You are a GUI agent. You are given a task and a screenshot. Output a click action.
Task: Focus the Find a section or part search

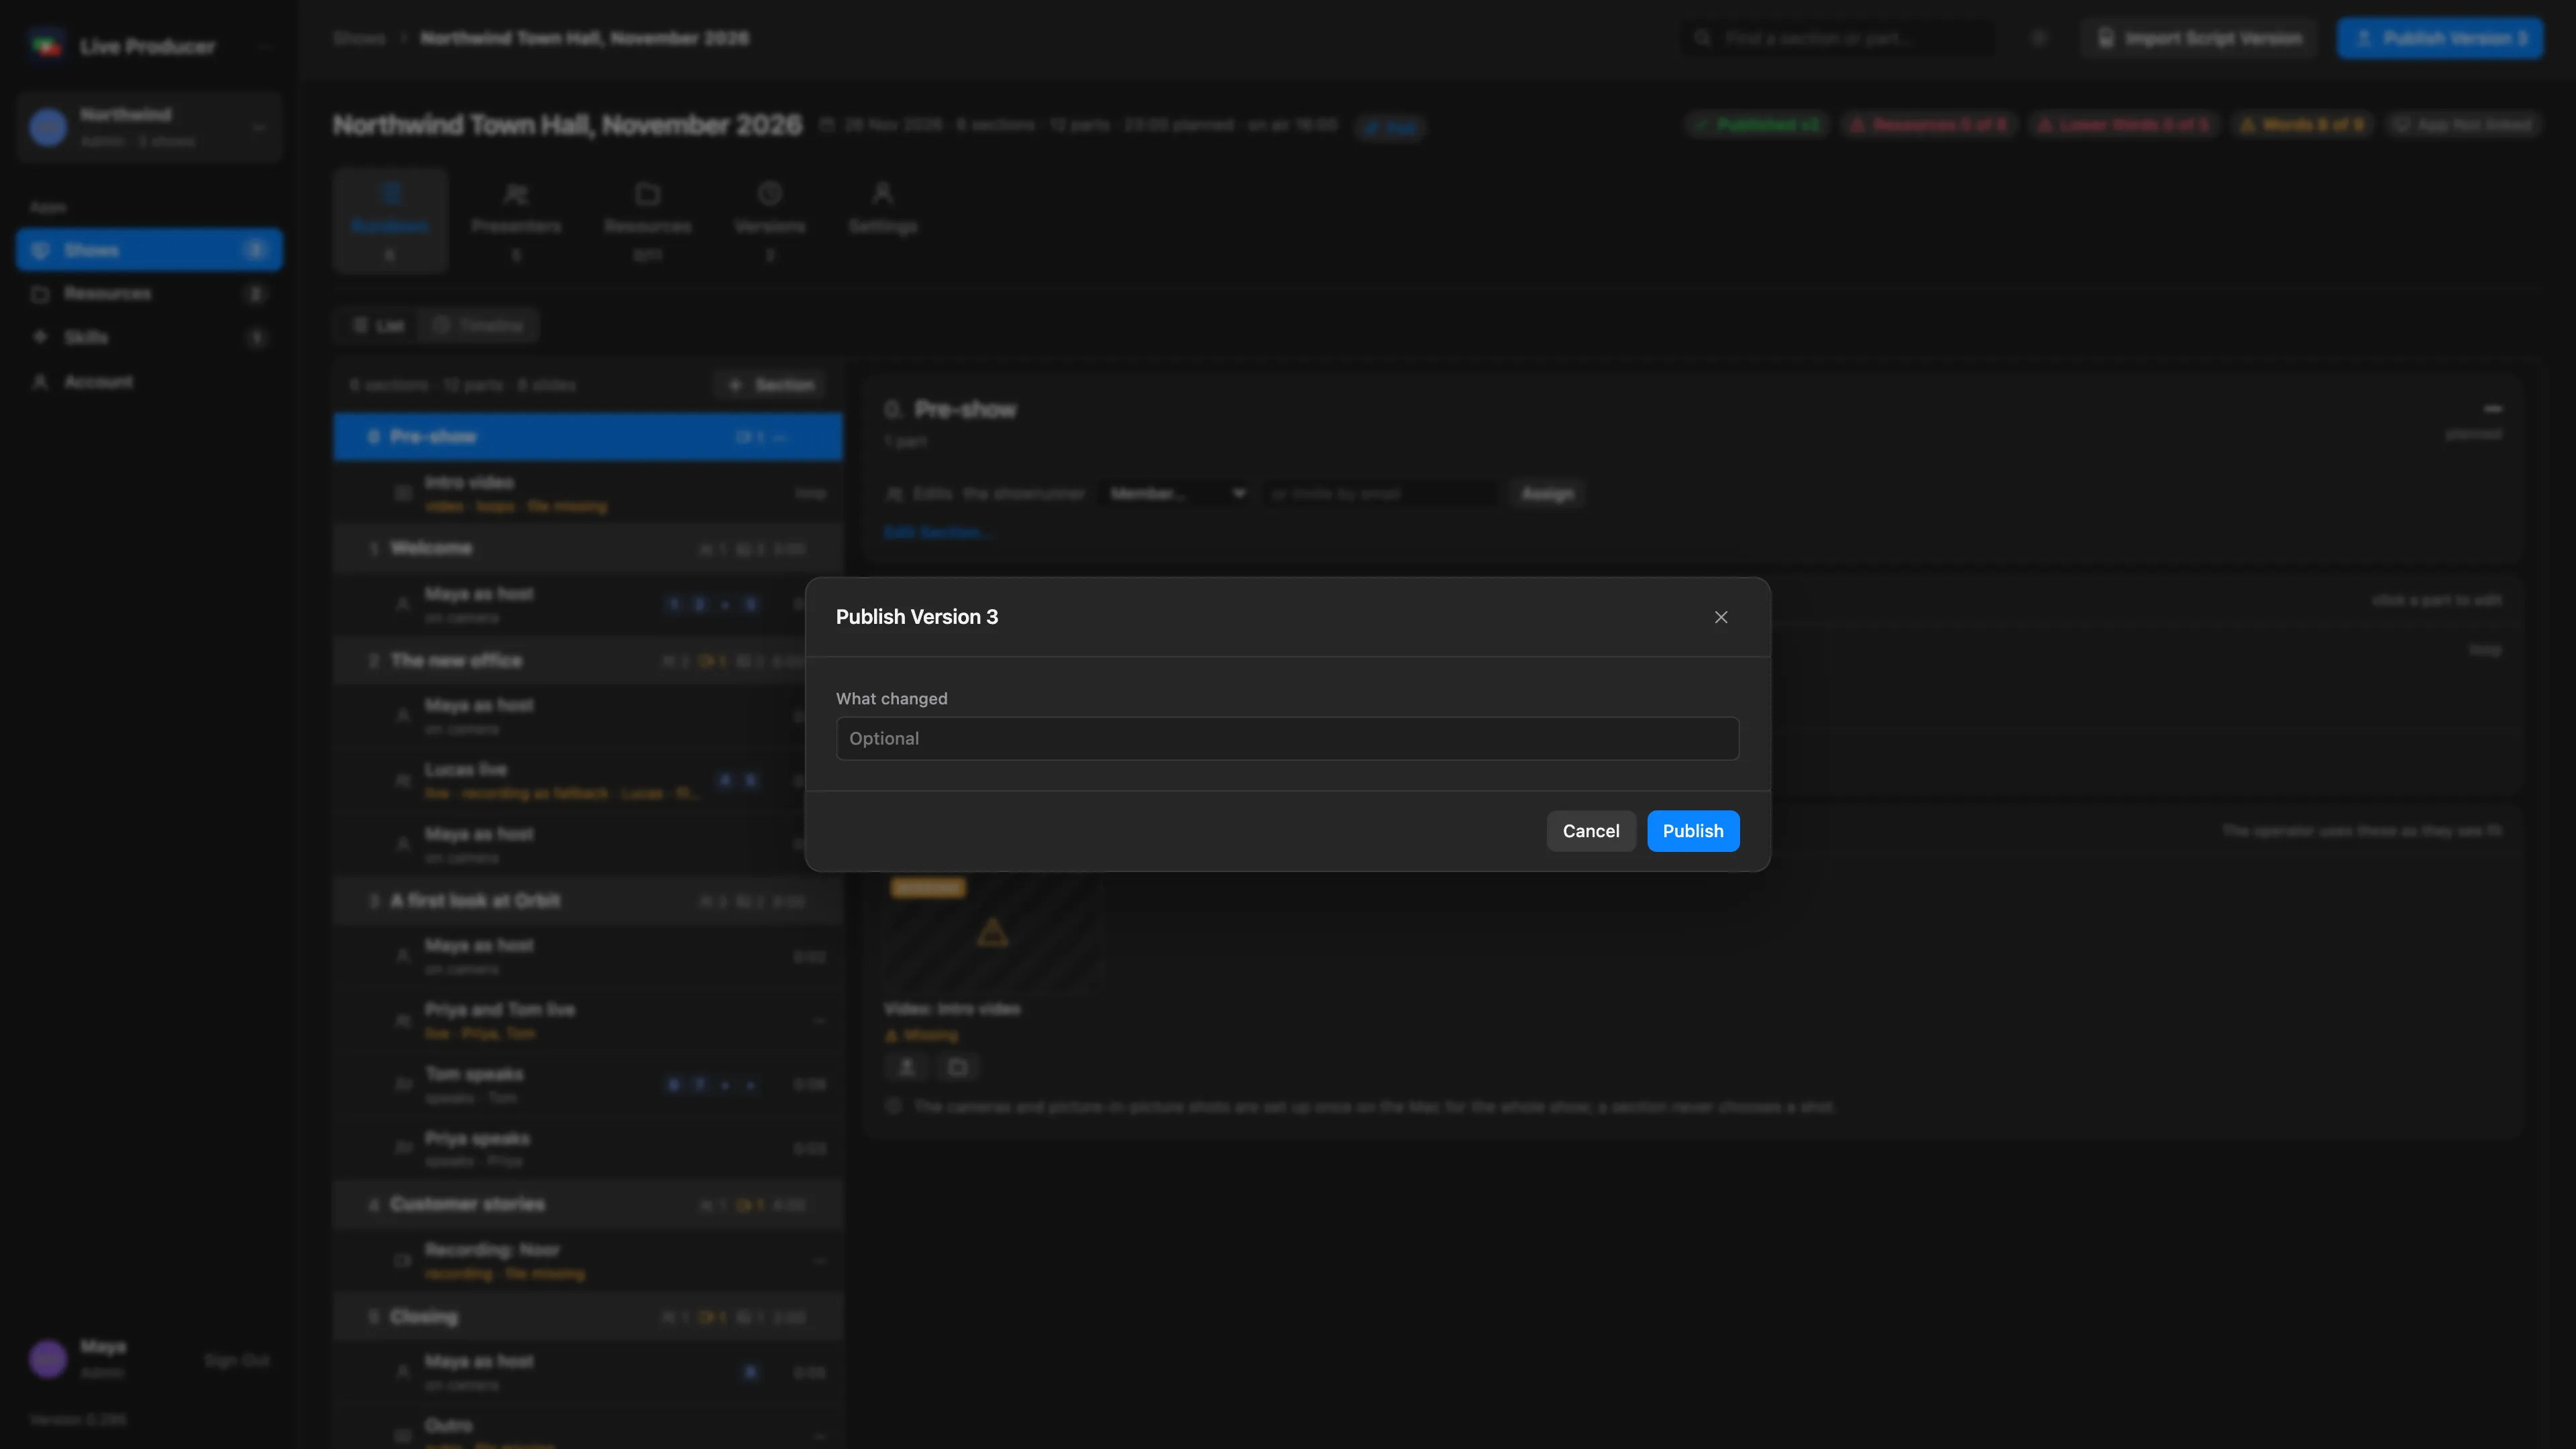(1840, 38)
